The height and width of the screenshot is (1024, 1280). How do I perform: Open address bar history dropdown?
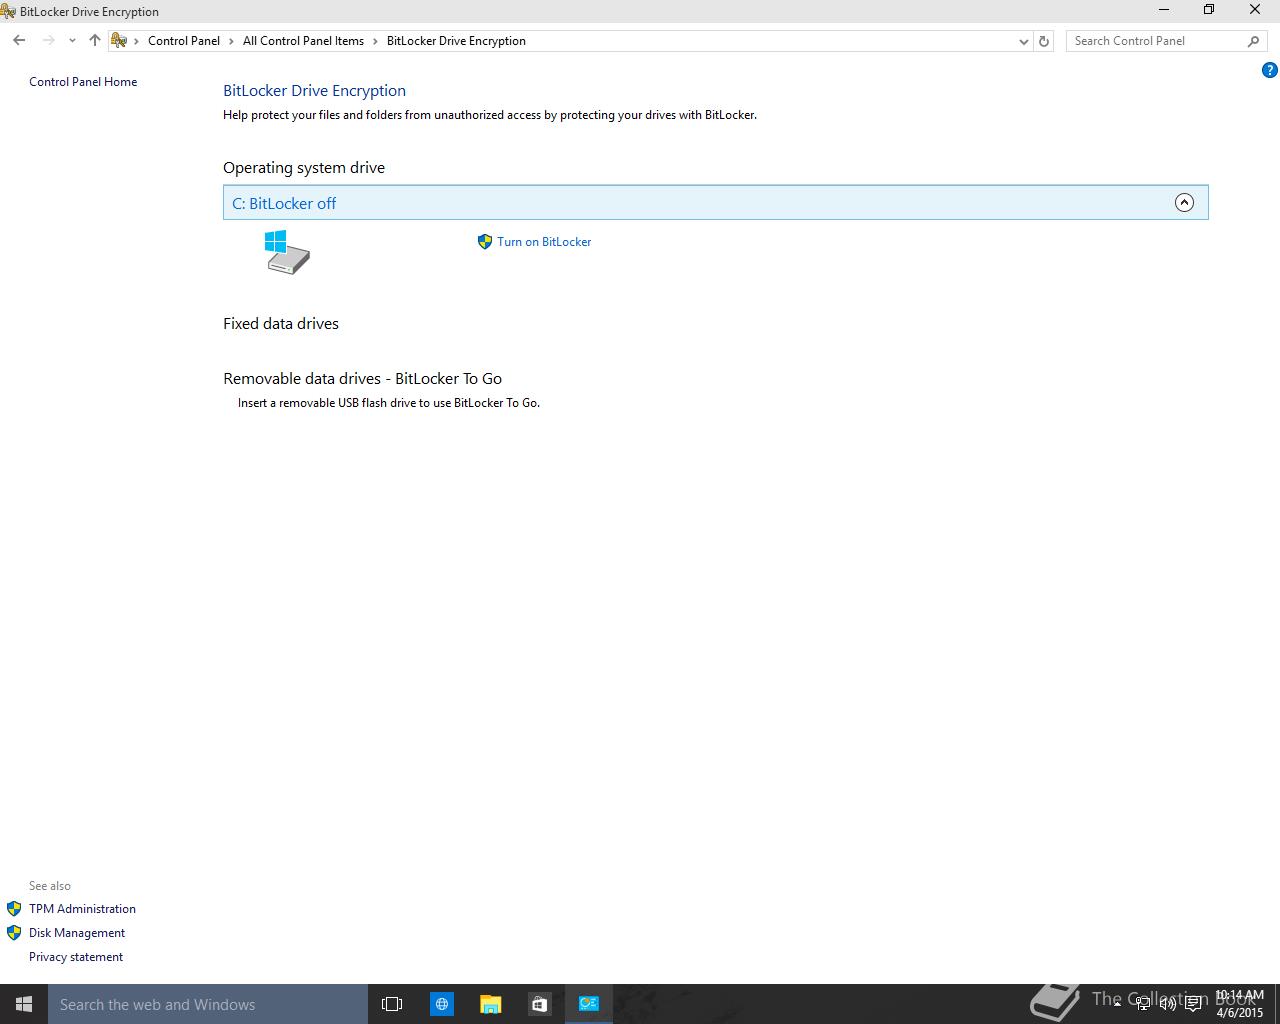click(1023, 41)
